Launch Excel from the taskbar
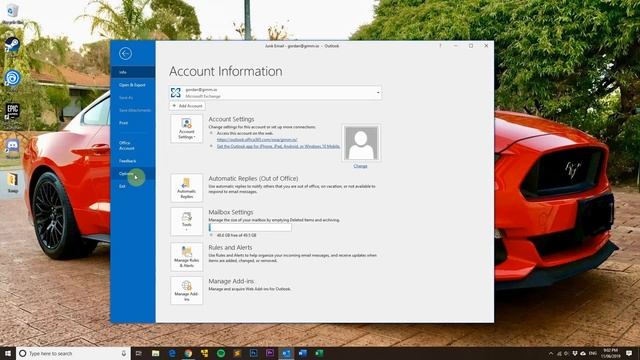640x360 pixels. pyautogui.click(x=319, y=353)
